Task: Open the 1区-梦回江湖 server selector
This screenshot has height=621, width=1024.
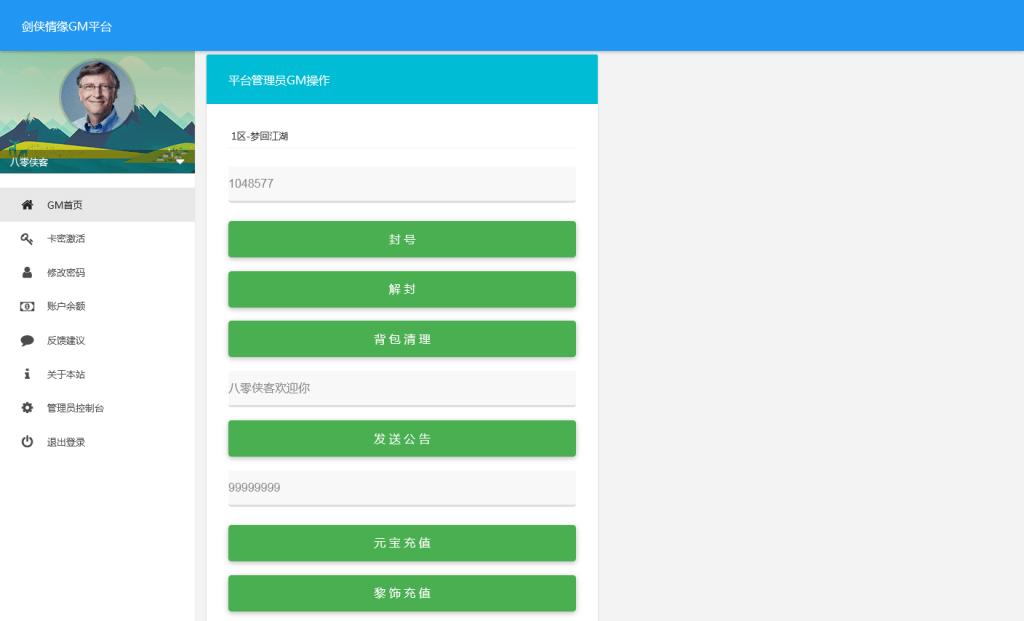Action: click(x=401, y=133)
